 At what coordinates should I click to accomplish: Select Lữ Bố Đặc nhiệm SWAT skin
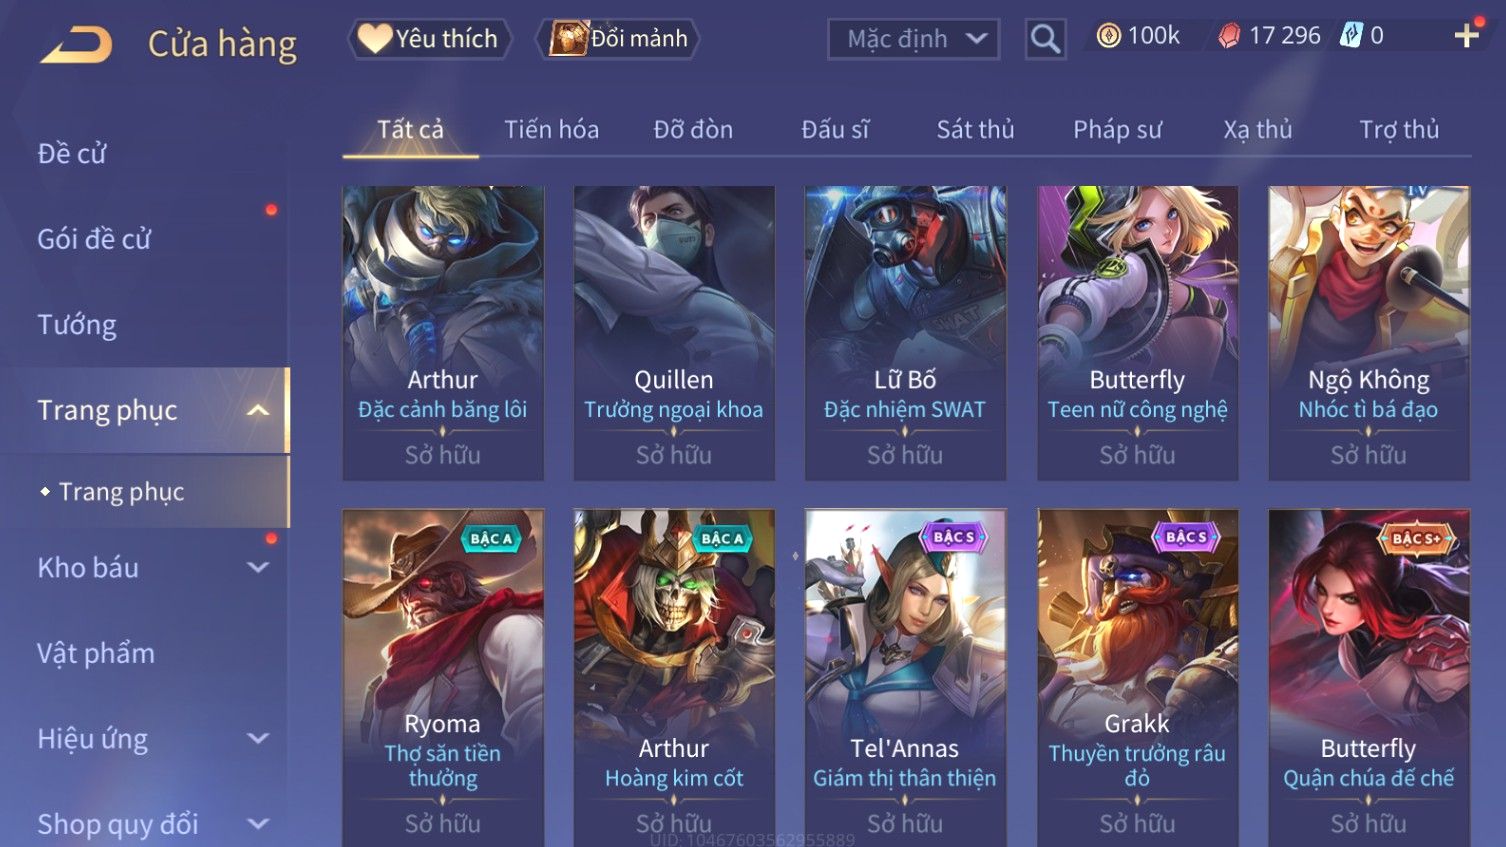[905, 333]
